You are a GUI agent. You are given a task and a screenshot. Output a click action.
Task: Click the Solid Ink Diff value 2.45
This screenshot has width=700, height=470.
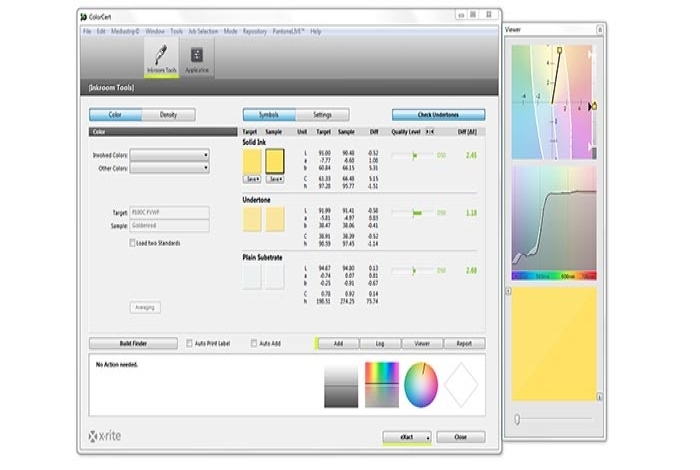(471, 155)
